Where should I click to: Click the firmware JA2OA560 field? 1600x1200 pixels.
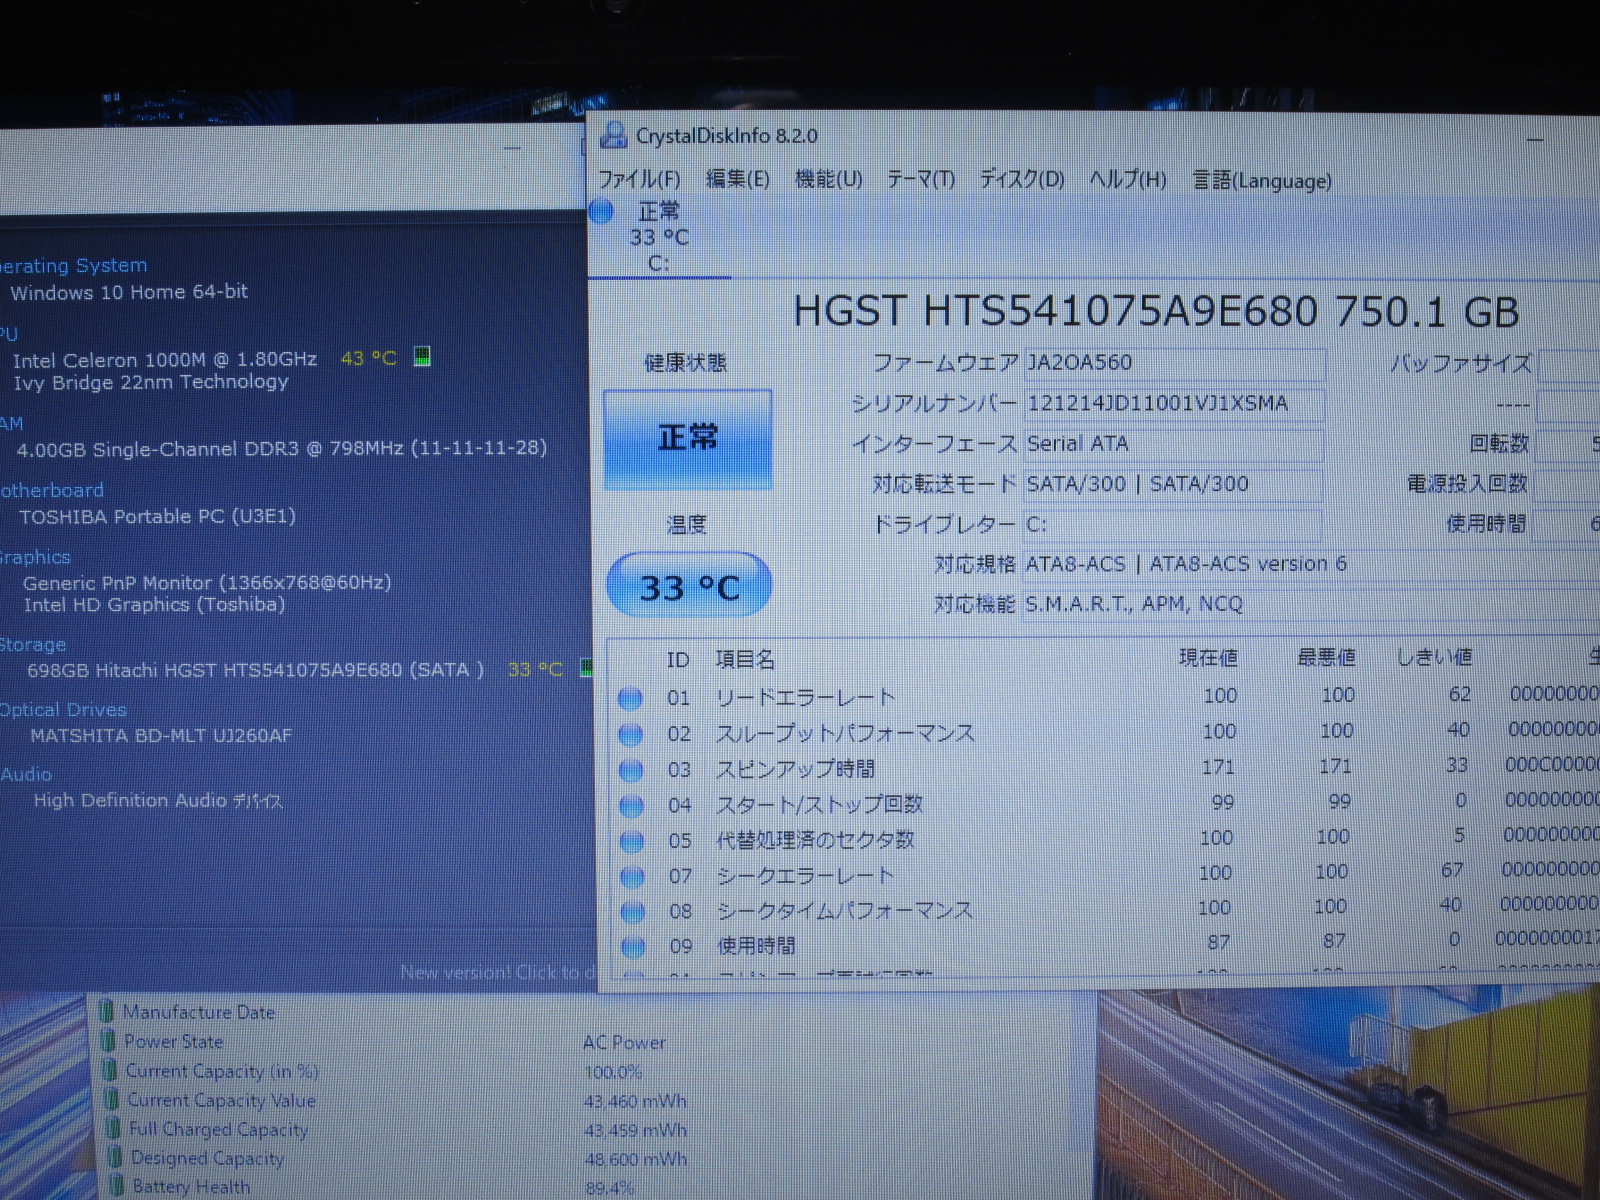pyautogui.click(x=1174, y=363)
